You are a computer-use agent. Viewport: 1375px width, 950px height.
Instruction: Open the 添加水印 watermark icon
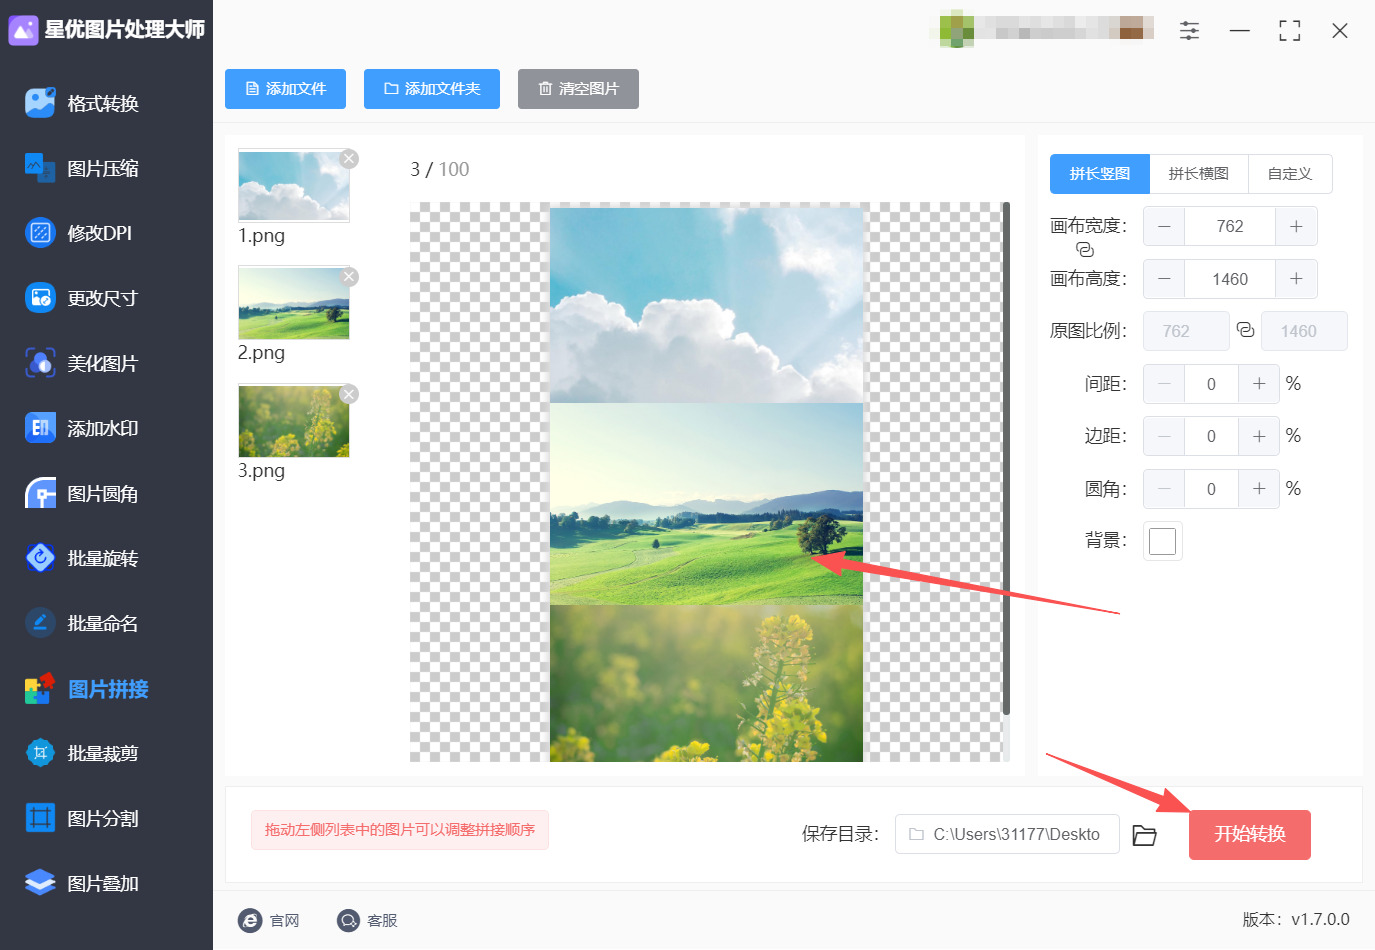40,428
